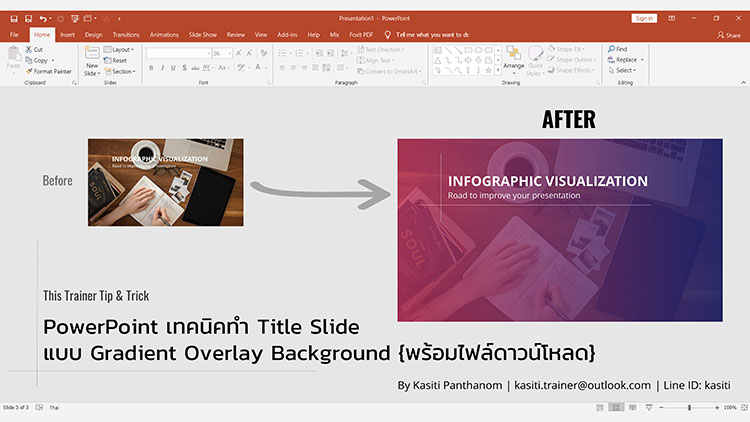Open Arrange objects tool
This screenshot has height=422, width=750.
pyautogui.click(x=514, y=58)
